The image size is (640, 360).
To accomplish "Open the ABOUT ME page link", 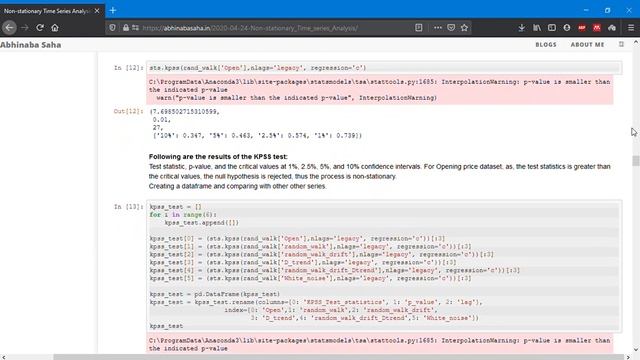I will (587, 44).
